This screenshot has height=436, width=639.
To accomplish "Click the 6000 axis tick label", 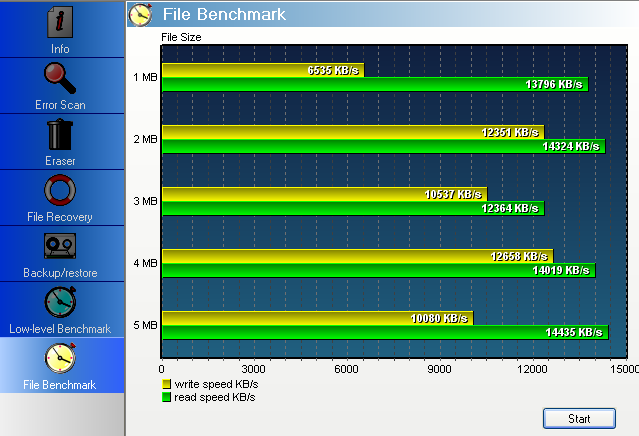I will (x=346, y=369).
